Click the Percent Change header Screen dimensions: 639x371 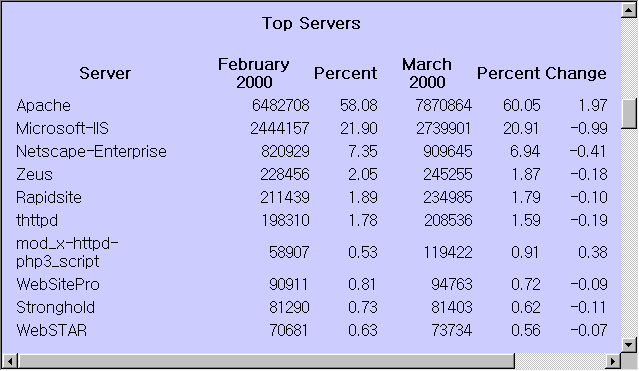pos(542,73)
